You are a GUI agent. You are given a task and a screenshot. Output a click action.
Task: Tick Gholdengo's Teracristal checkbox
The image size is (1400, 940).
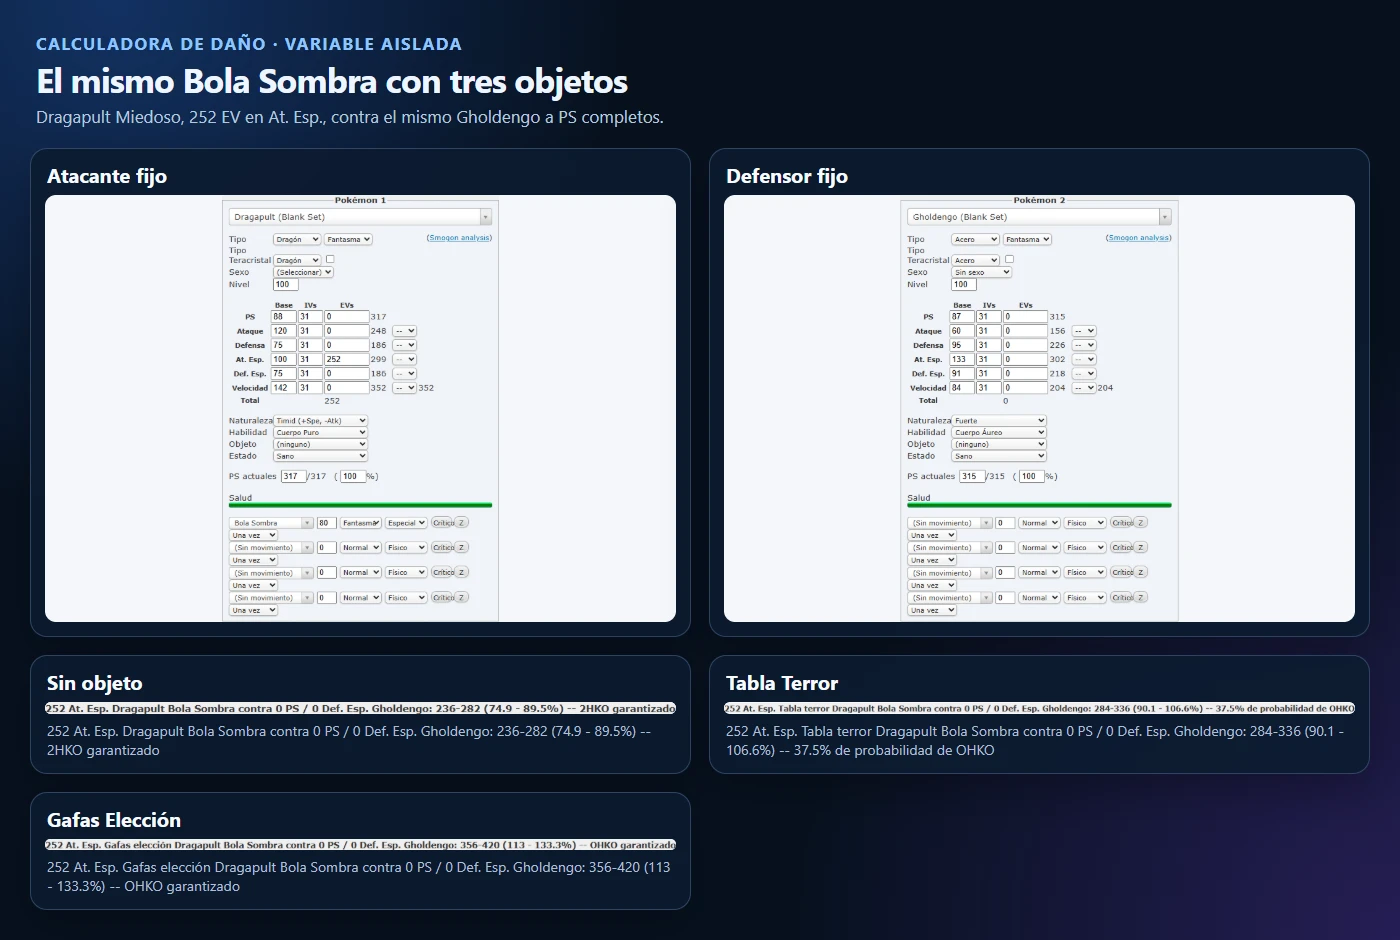(1009, 259)
